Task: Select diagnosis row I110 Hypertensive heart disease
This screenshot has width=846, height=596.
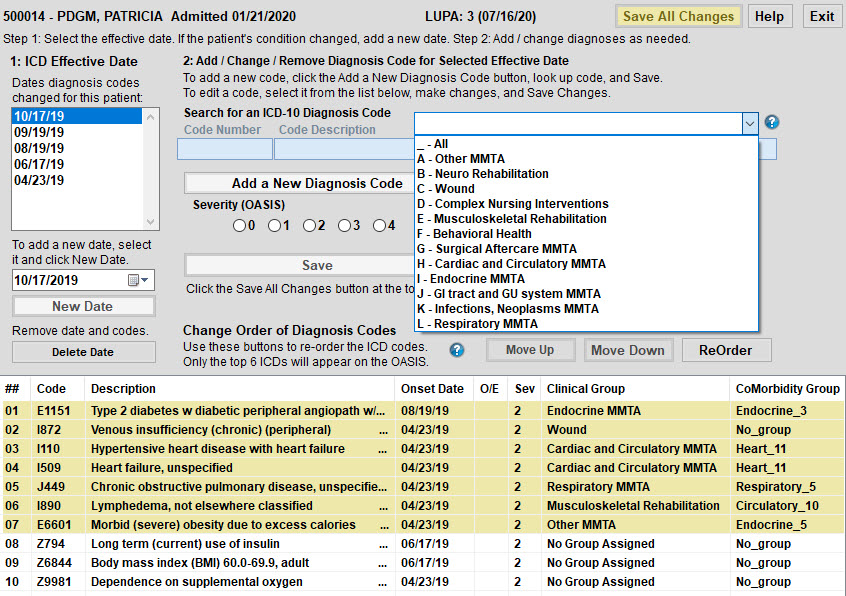Action: (423, 449)
